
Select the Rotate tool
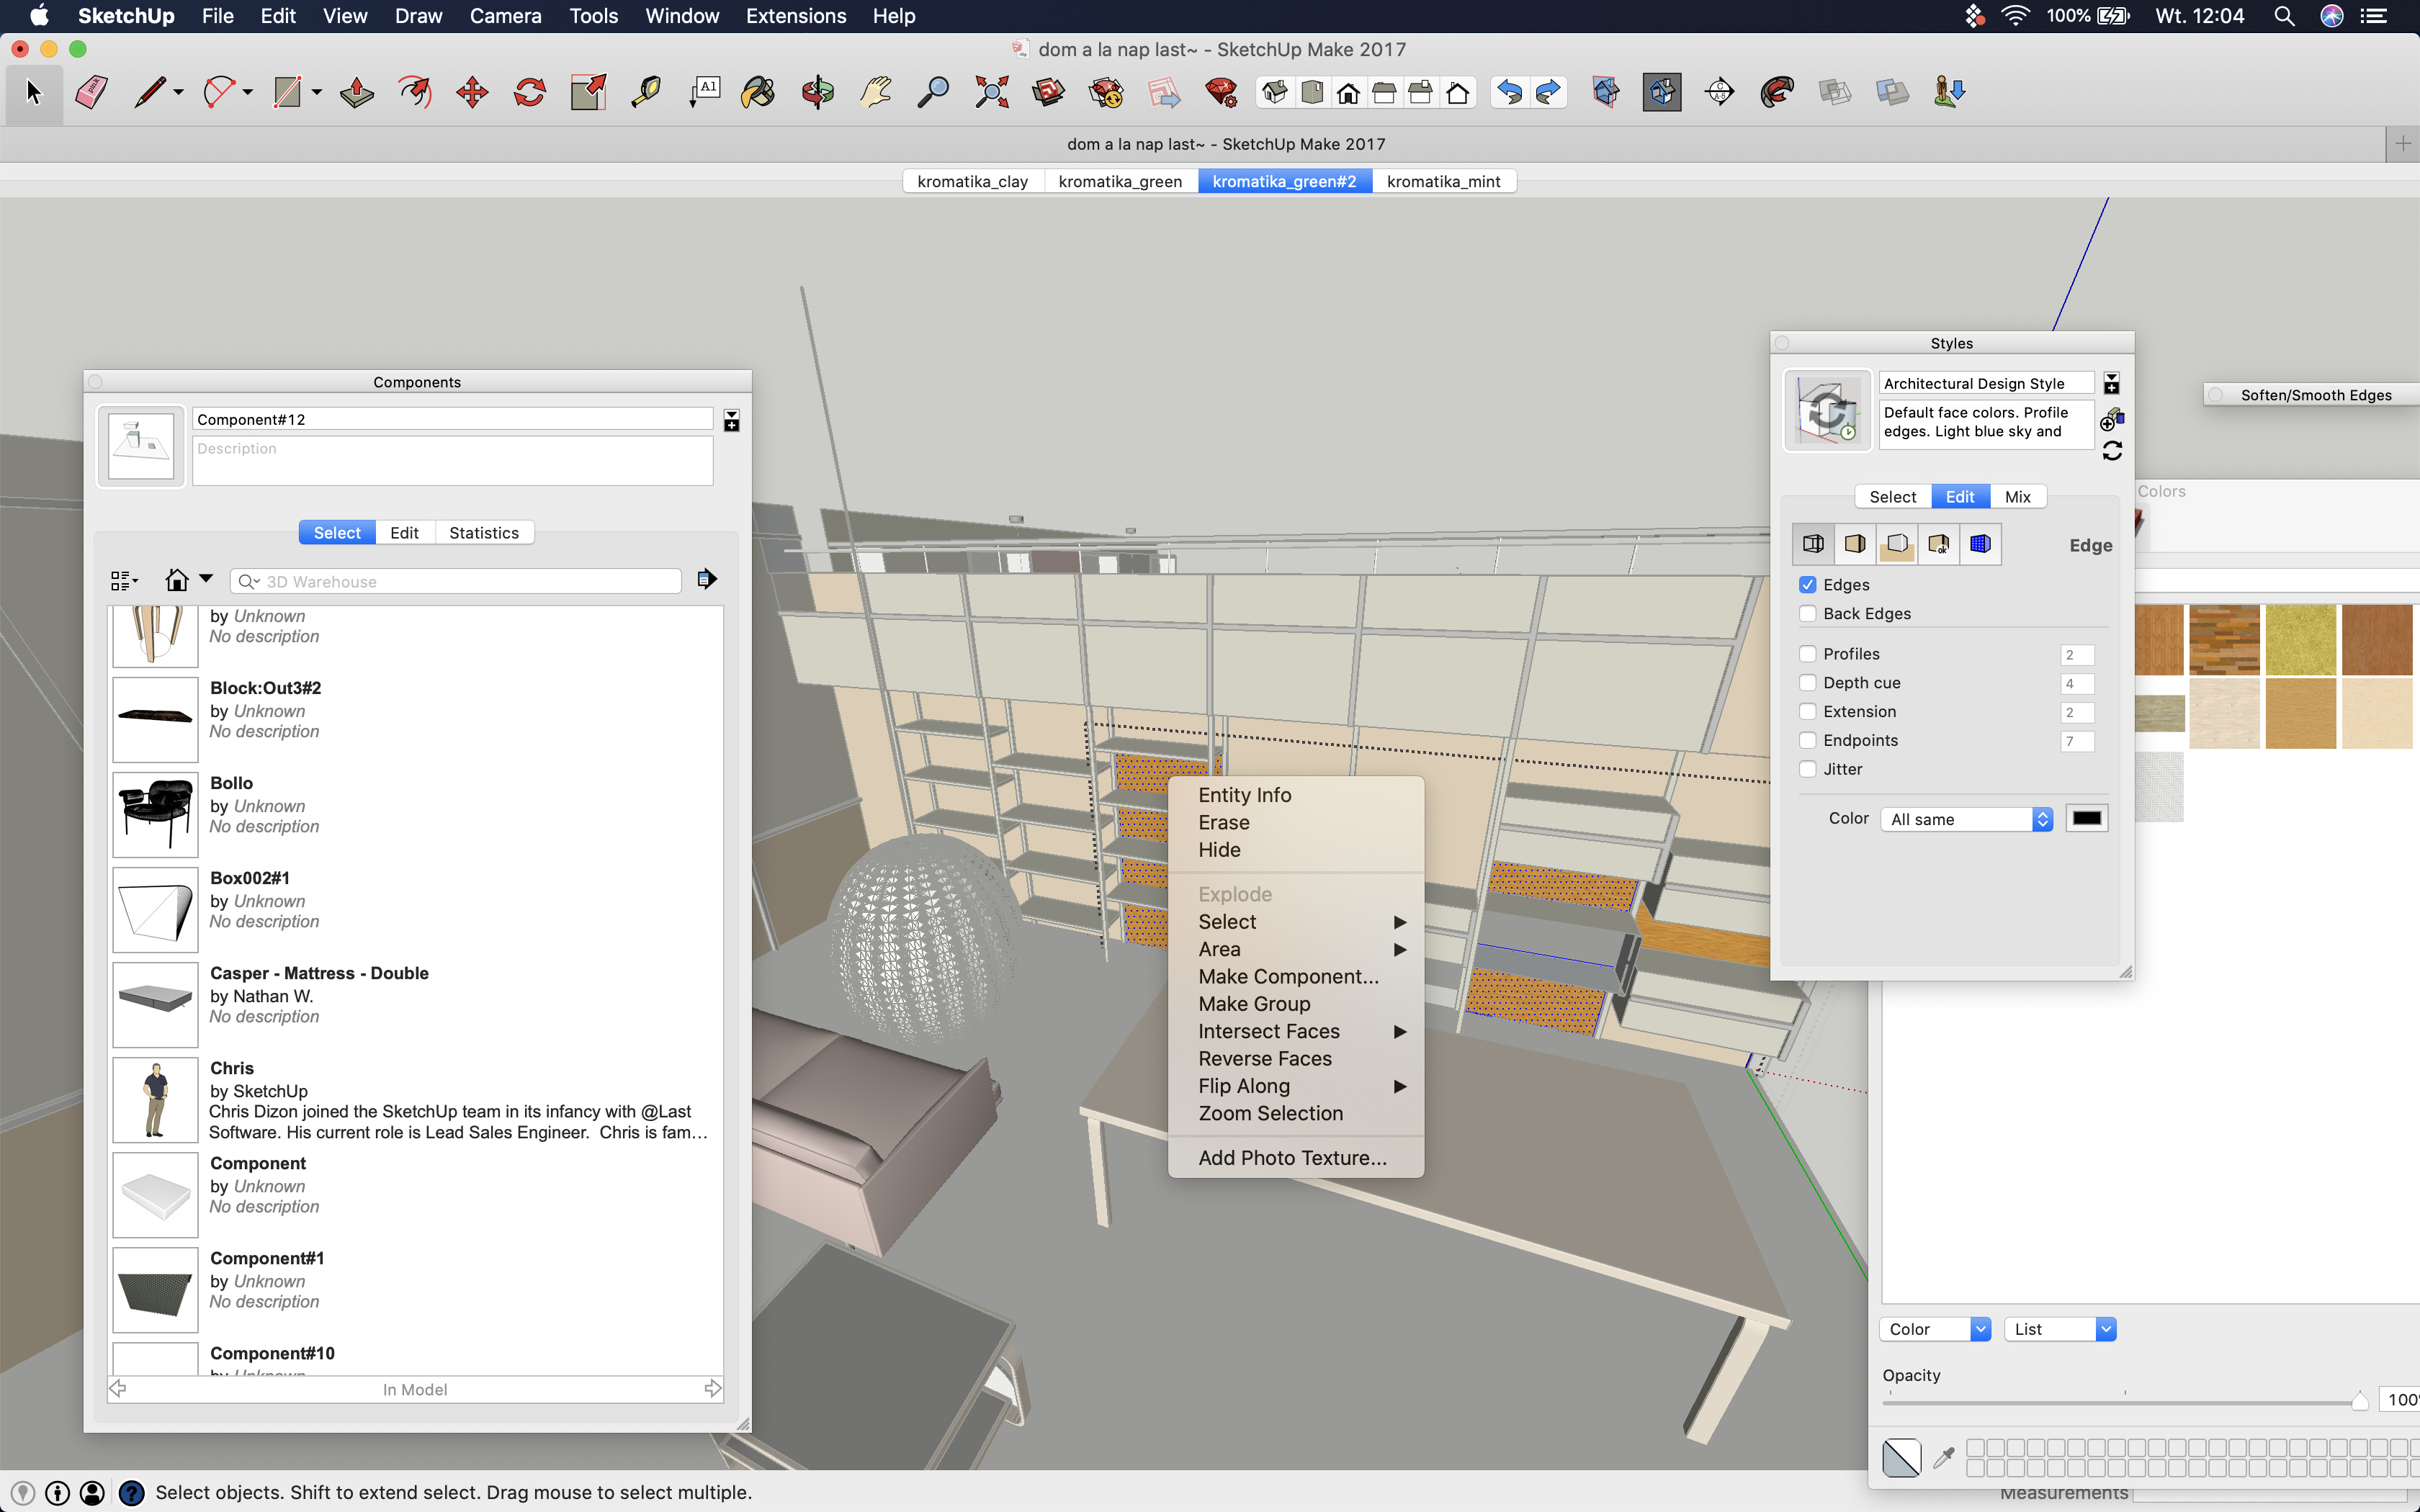coord(530,93)
